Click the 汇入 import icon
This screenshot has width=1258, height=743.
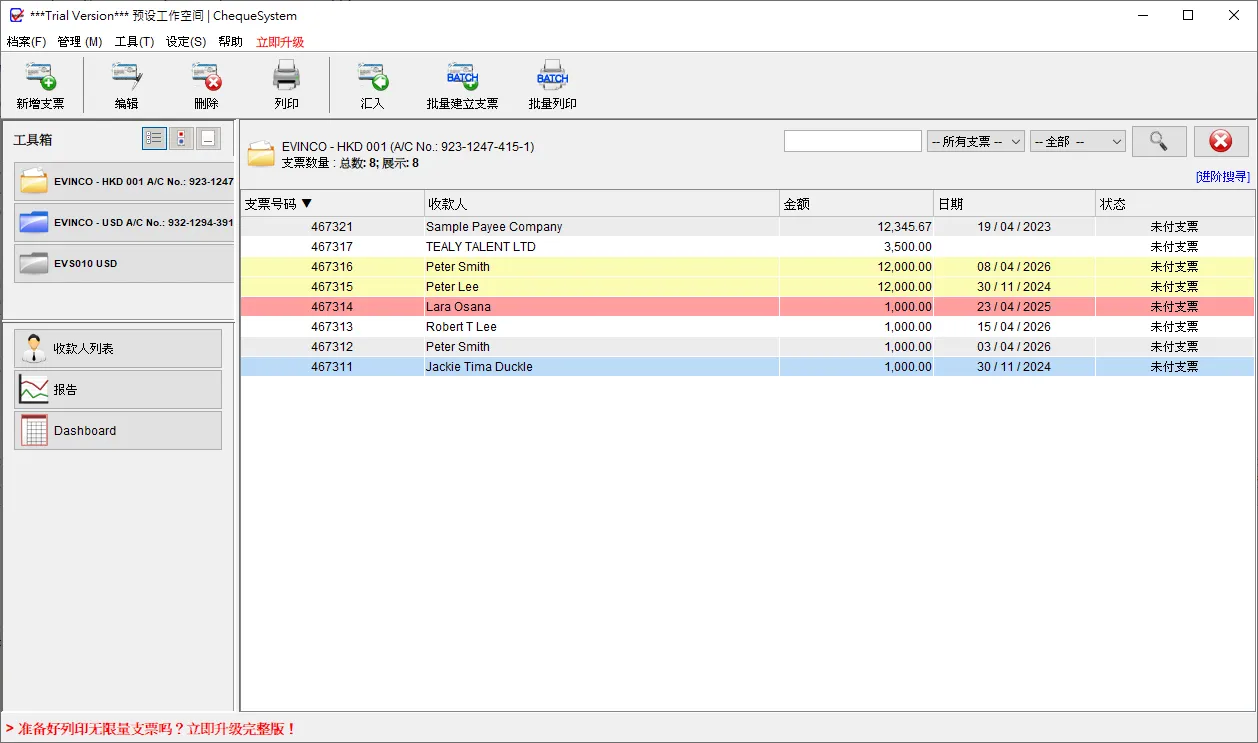click(372, 77)
